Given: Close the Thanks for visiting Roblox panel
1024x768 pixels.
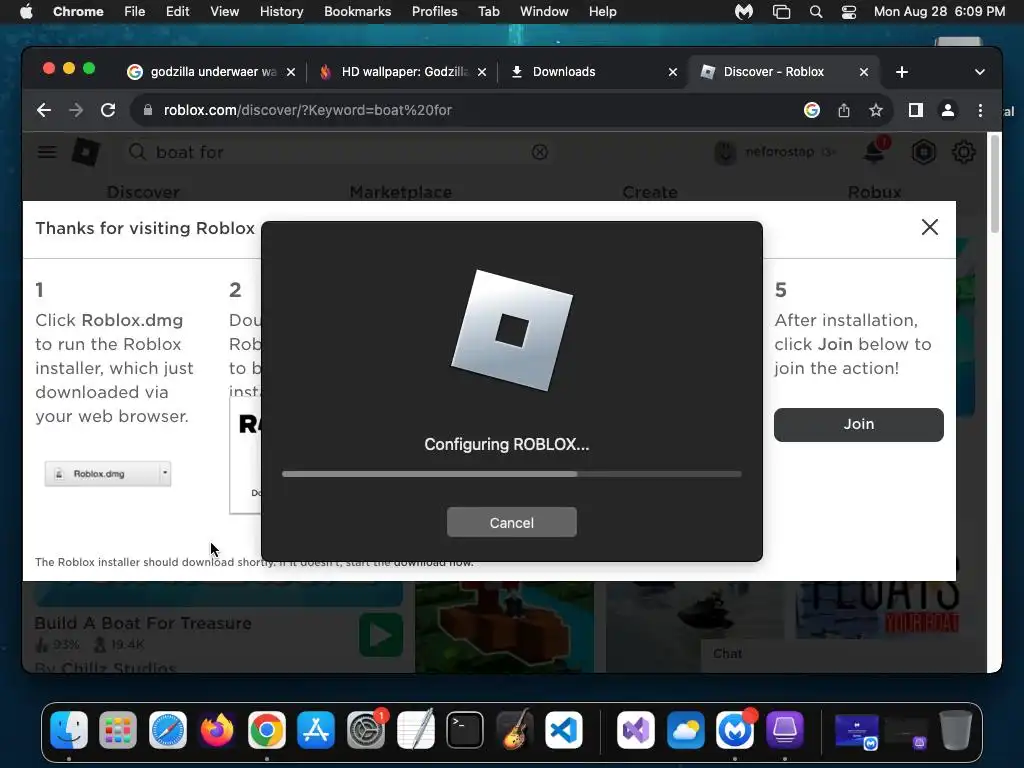Looking at the screenshot, I should tap(929, 227).
